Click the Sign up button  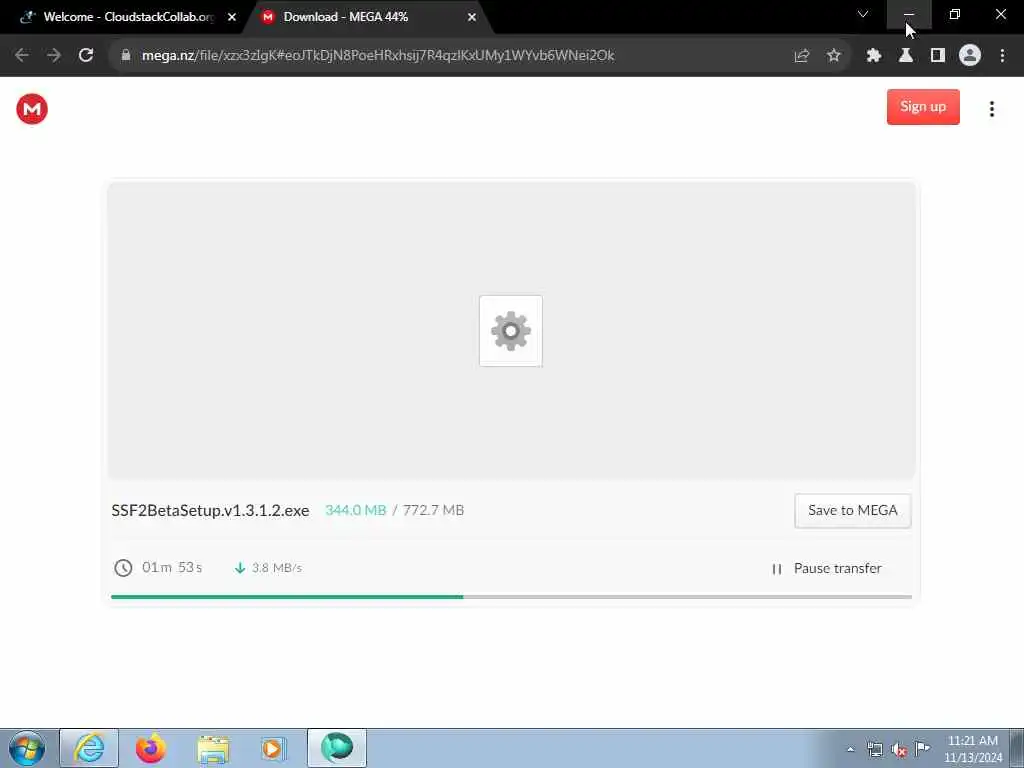point(923,107)
